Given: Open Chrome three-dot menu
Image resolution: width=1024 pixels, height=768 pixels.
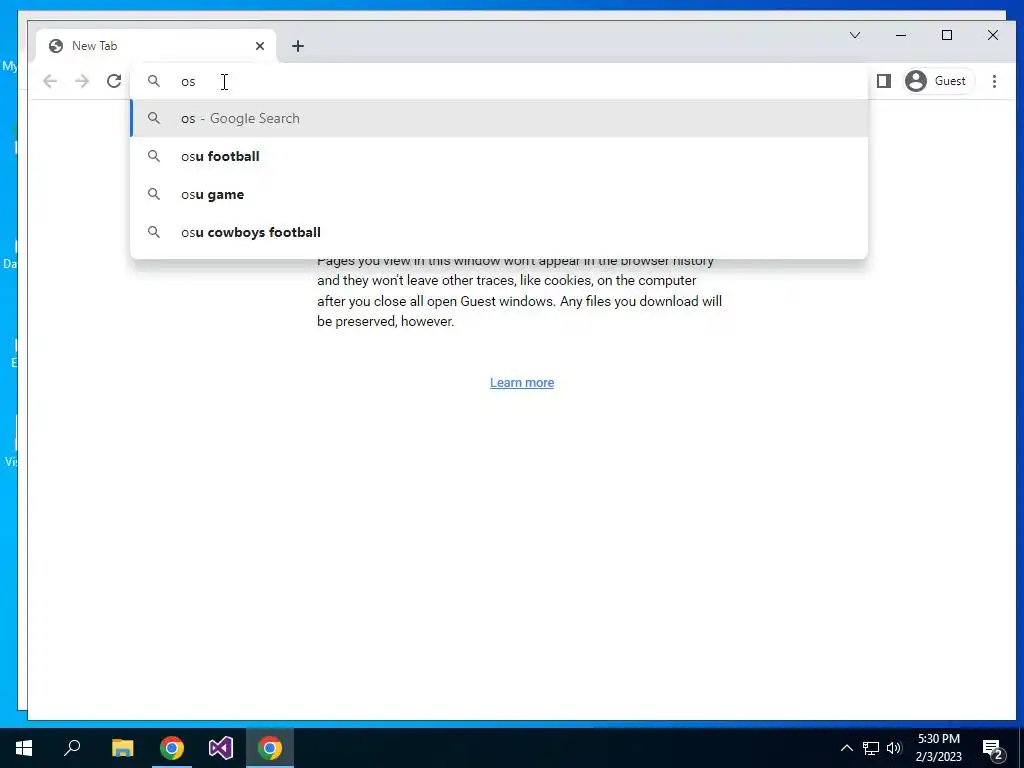Looking at the screenshot, I should 994,81.
